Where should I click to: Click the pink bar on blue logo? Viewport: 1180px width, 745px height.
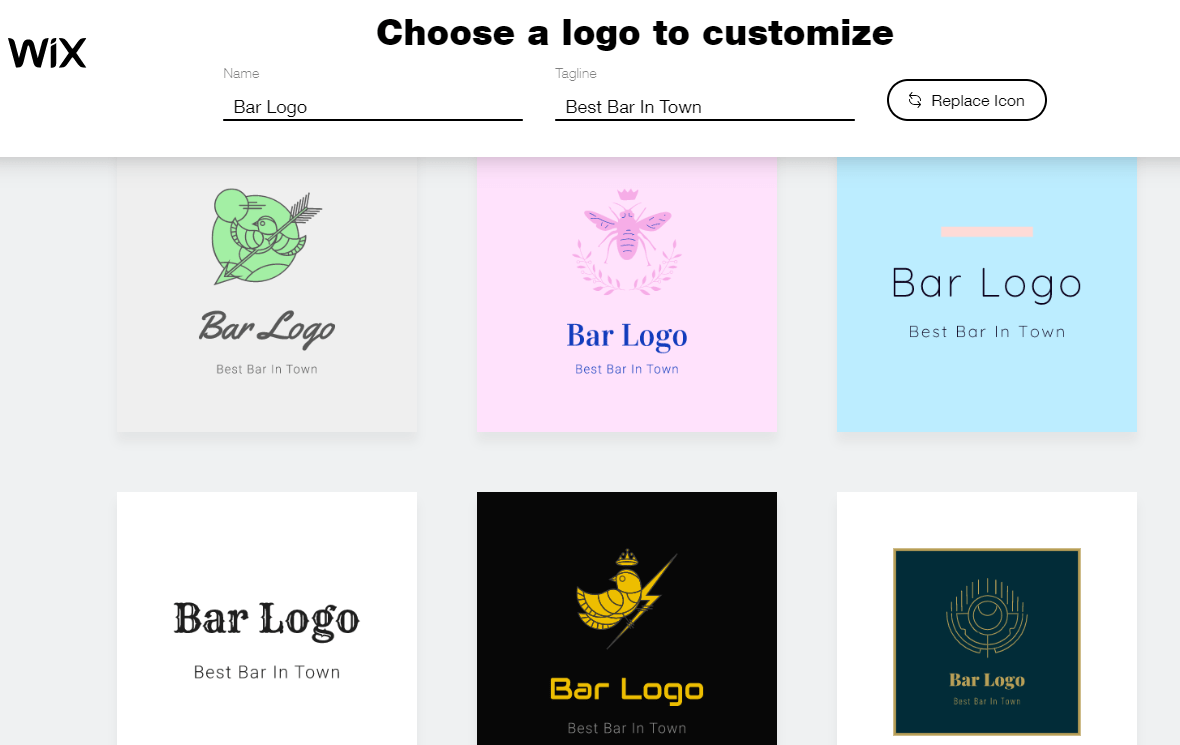(987, 232)
